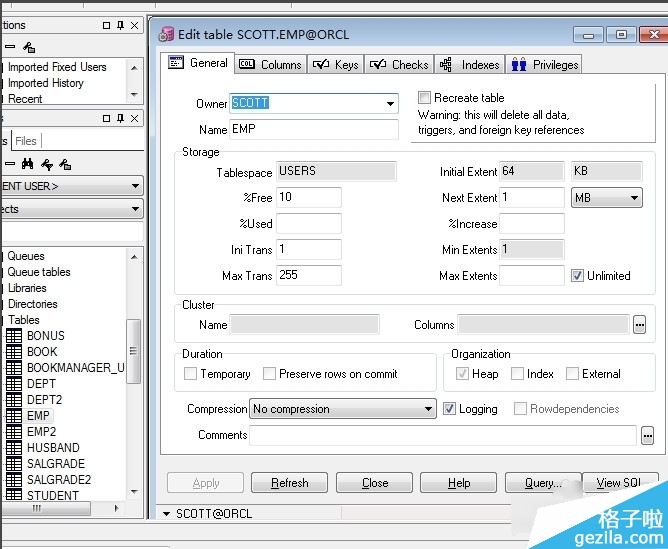
Task: Open the Libraries folder
Action: click(x=27, y=288)
